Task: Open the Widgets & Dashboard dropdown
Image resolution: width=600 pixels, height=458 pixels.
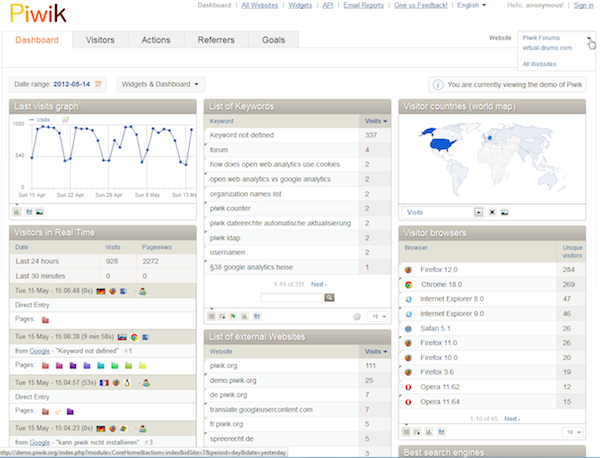Action: click(x=161, y=85)
